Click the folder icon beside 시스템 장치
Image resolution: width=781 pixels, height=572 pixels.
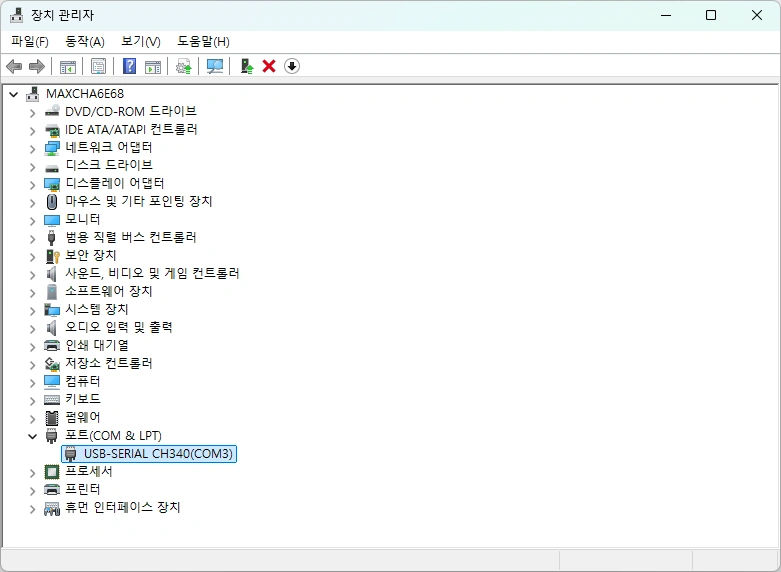tap(52, 310)
